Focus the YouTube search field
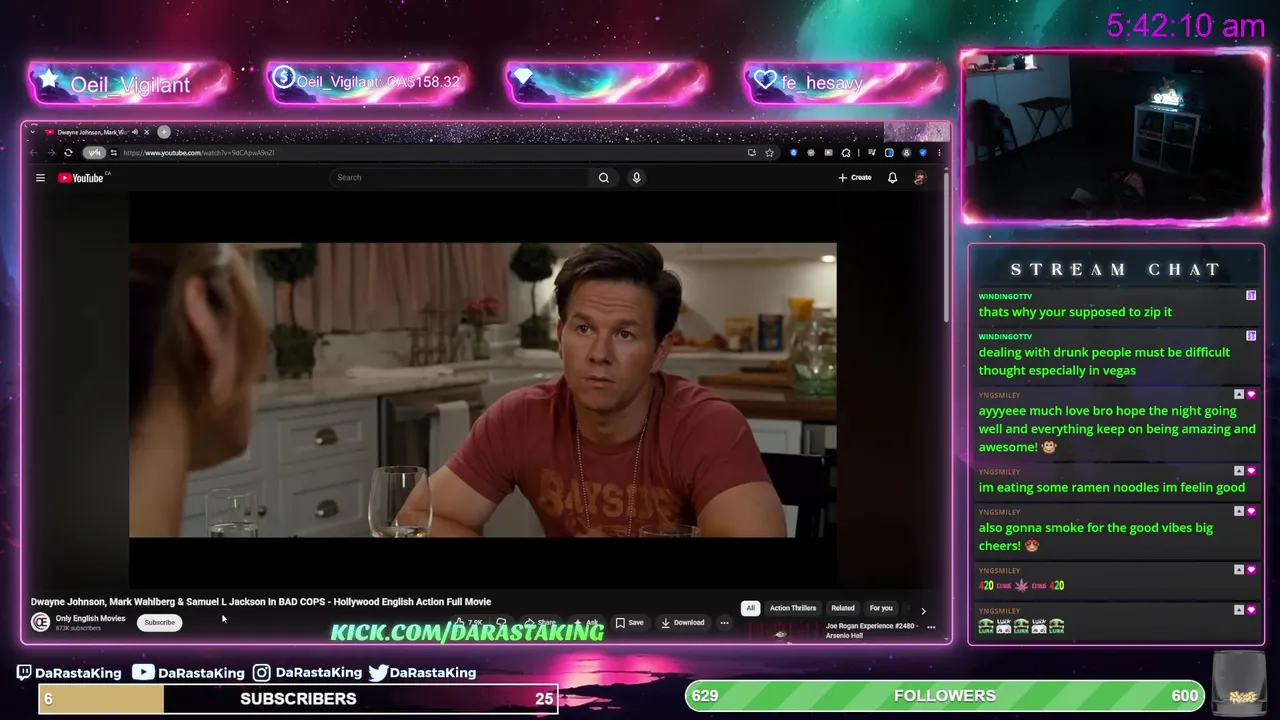 (x=460, y=178)
